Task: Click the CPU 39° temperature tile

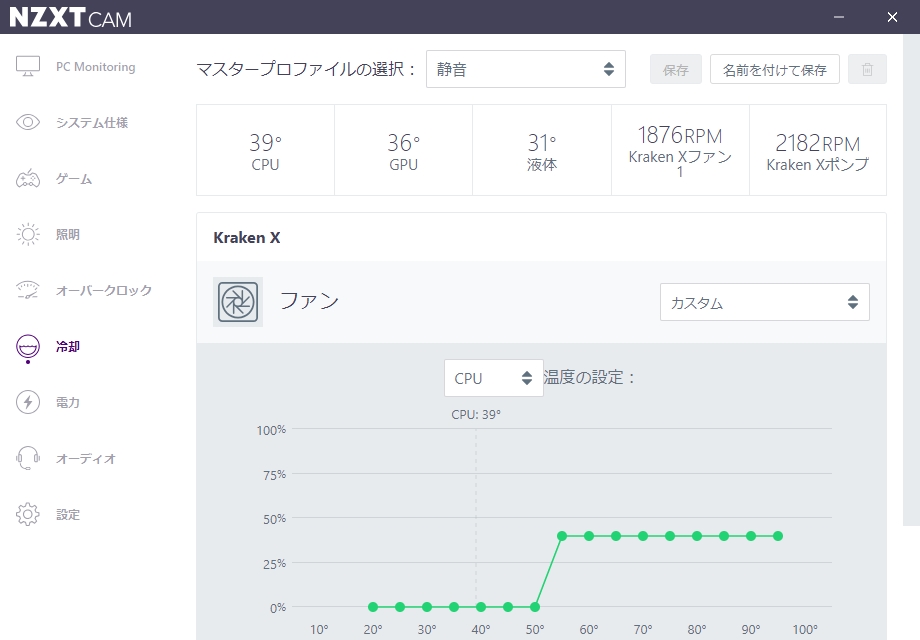Action: click(x=265, y=150)
